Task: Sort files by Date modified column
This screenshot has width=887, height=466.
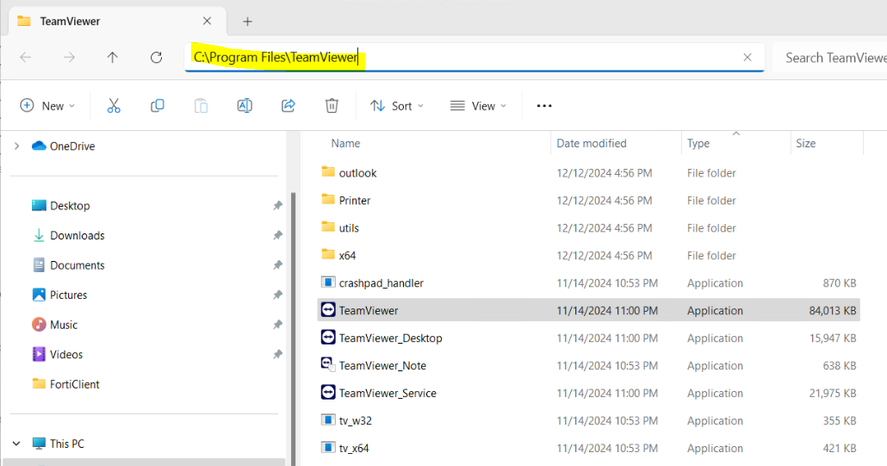Action: (x=592, y=143)
